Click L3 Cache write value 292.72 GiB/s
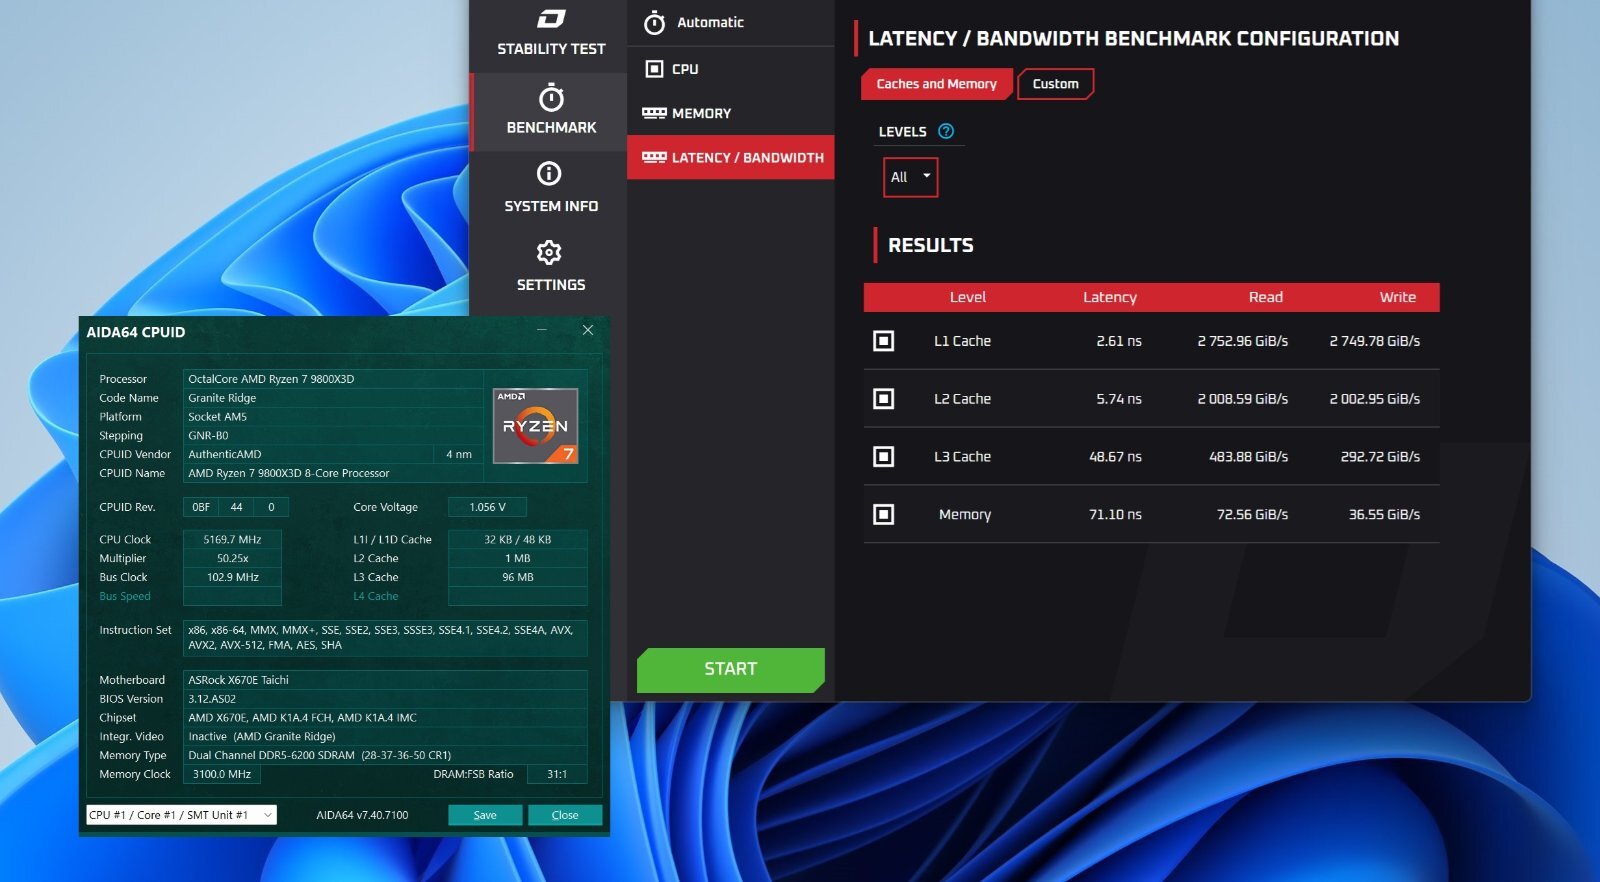 tap(1381, 457)
